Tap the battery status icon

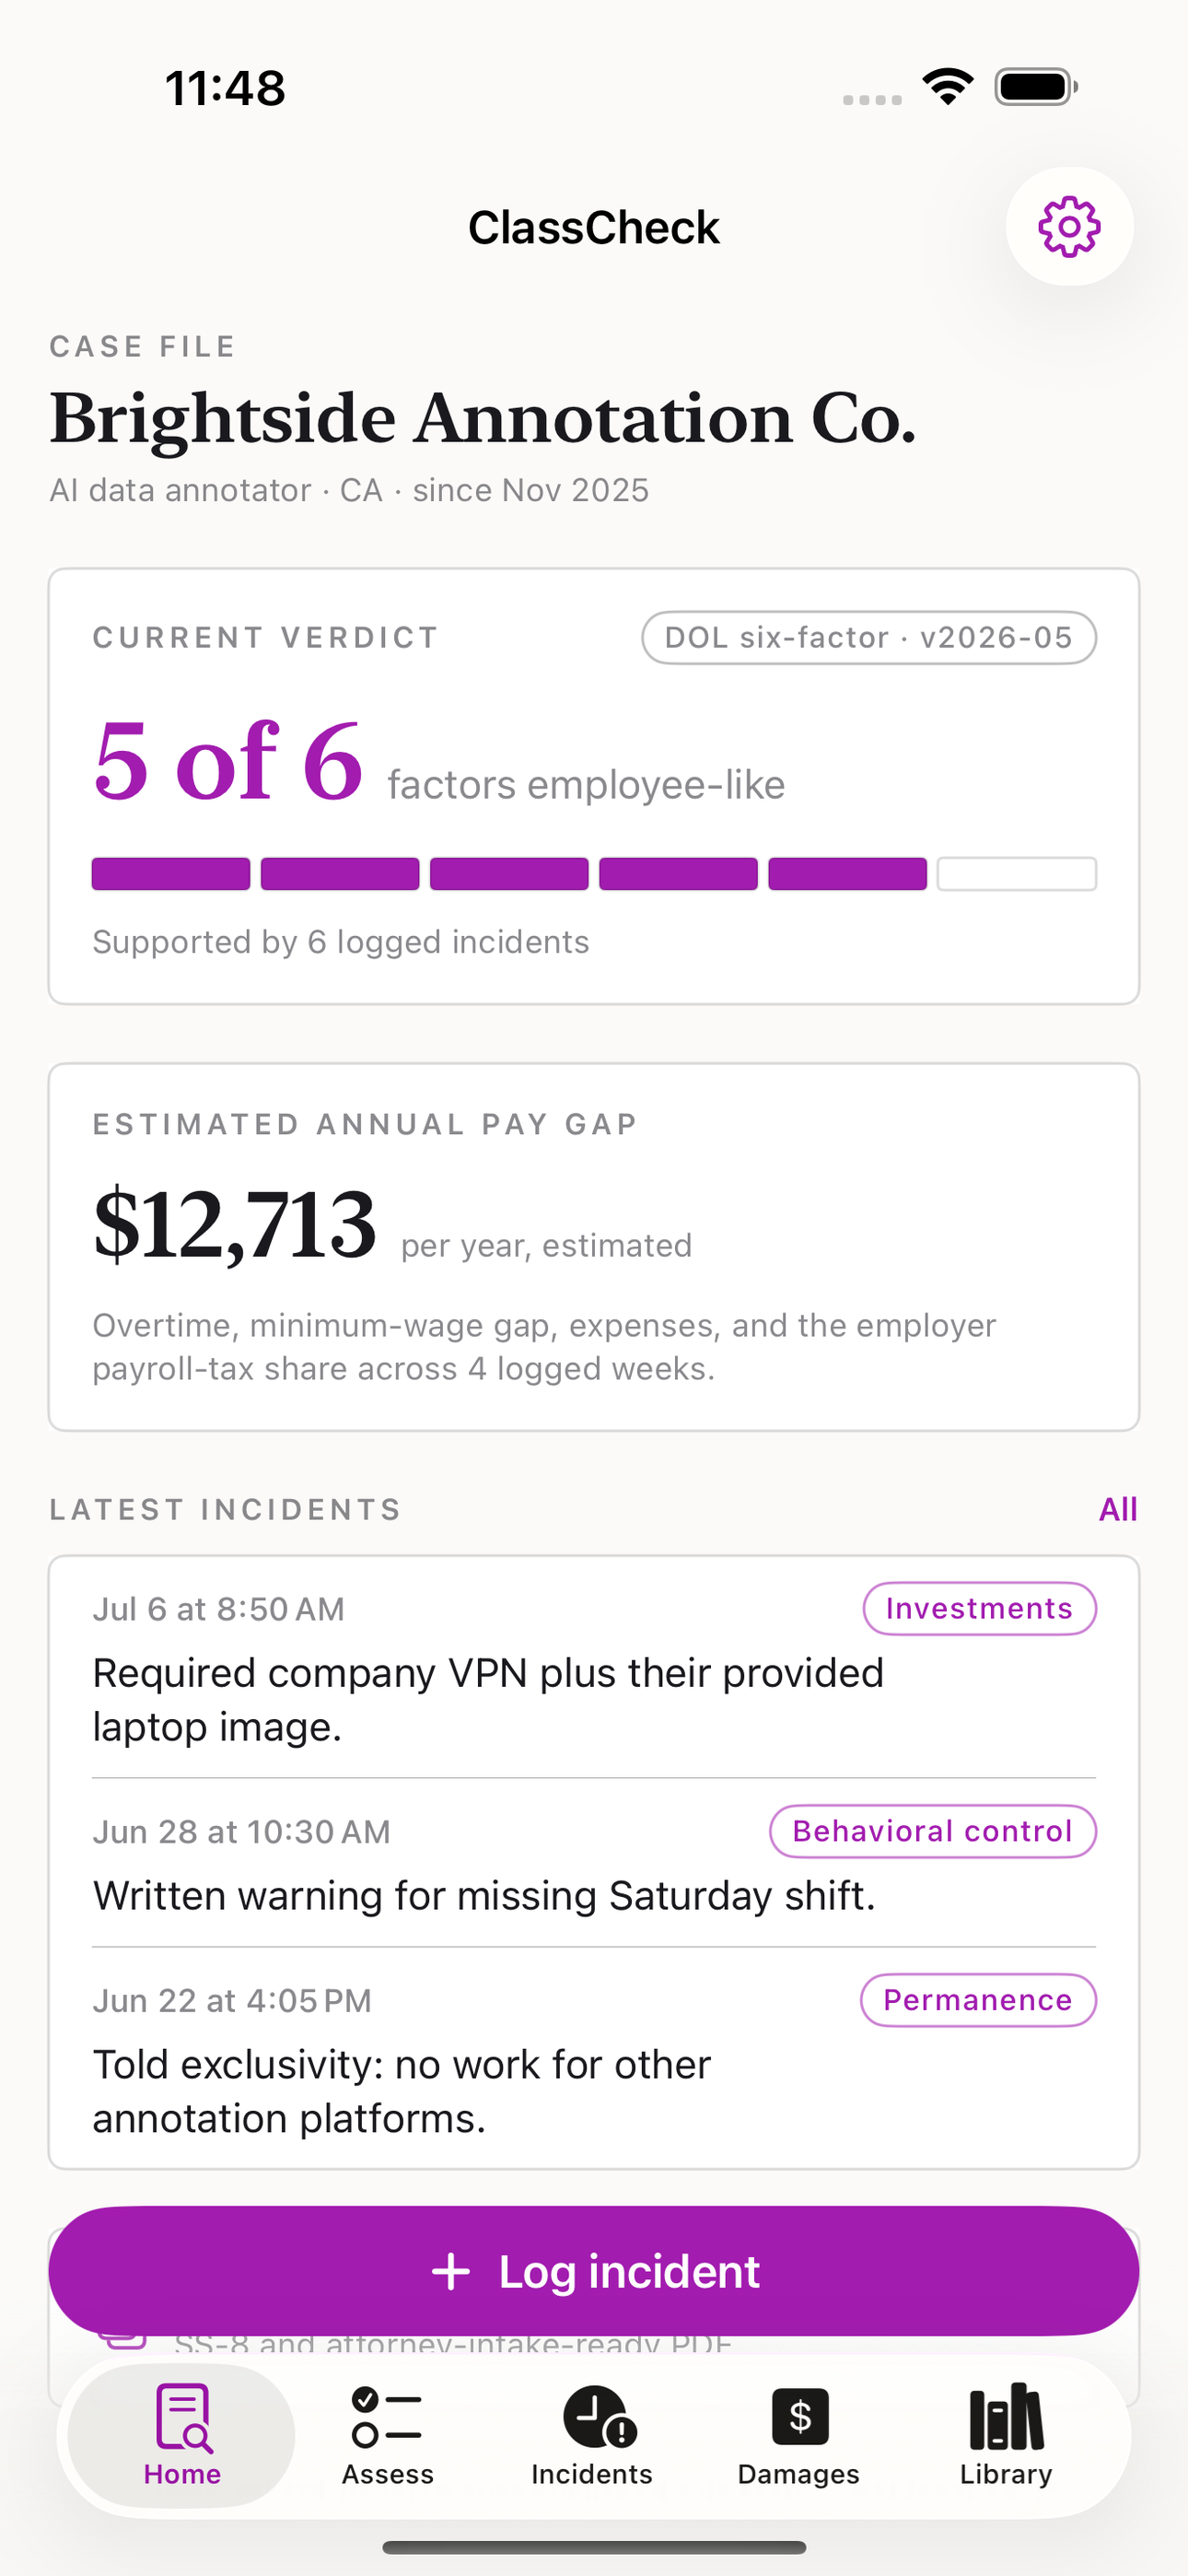click(x=1036, y=87)
